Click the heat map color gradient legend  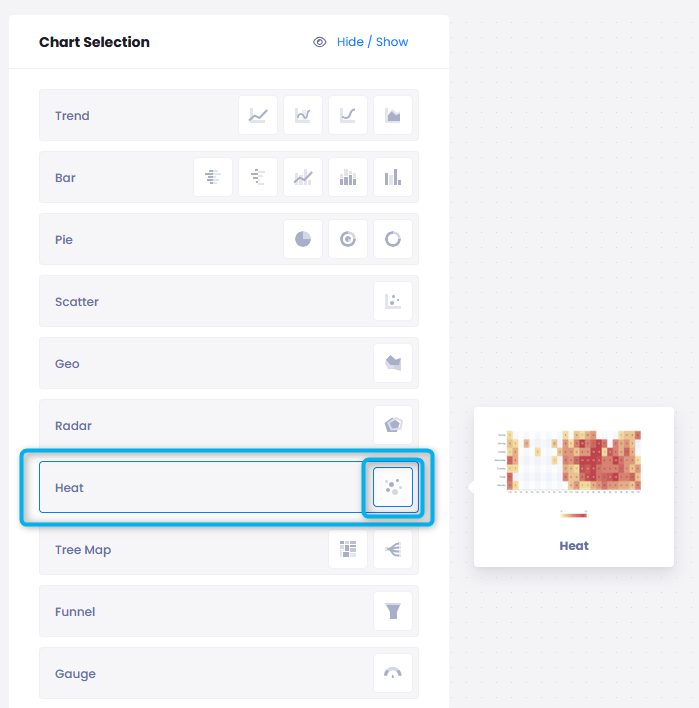[x=574, y=515]
